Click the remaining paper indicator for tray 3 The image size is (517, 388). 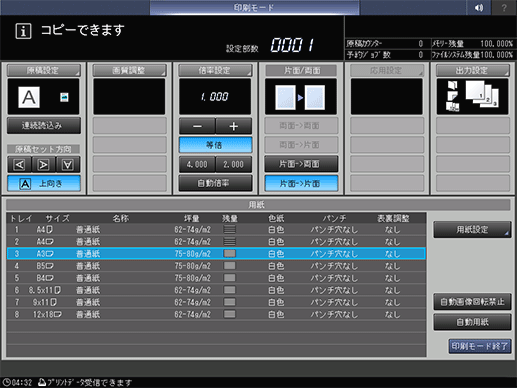click(229, 254)
